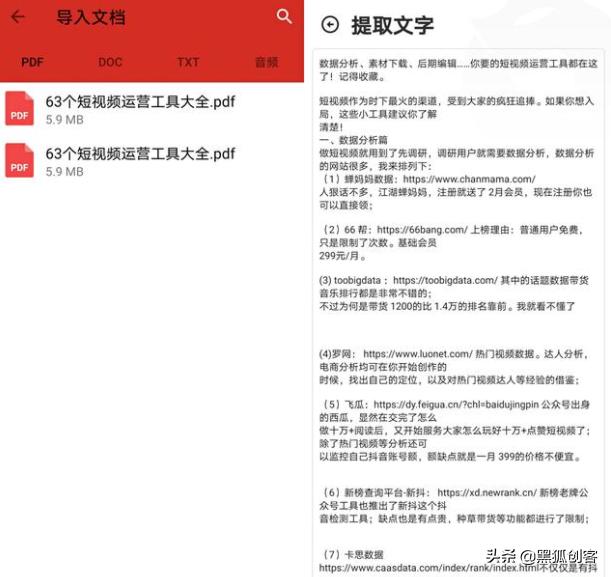Click the 提取文字 page title
Screen dimensions: 611x577
pos(392,25)
